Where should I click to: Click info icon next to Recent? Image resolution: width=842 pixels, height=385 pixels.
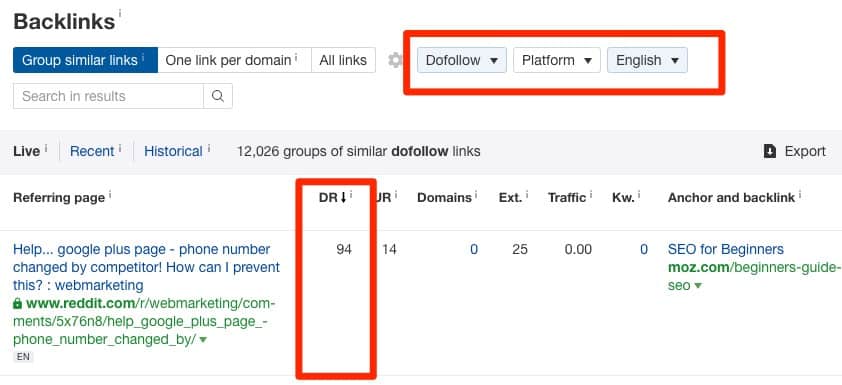point(119,148)
